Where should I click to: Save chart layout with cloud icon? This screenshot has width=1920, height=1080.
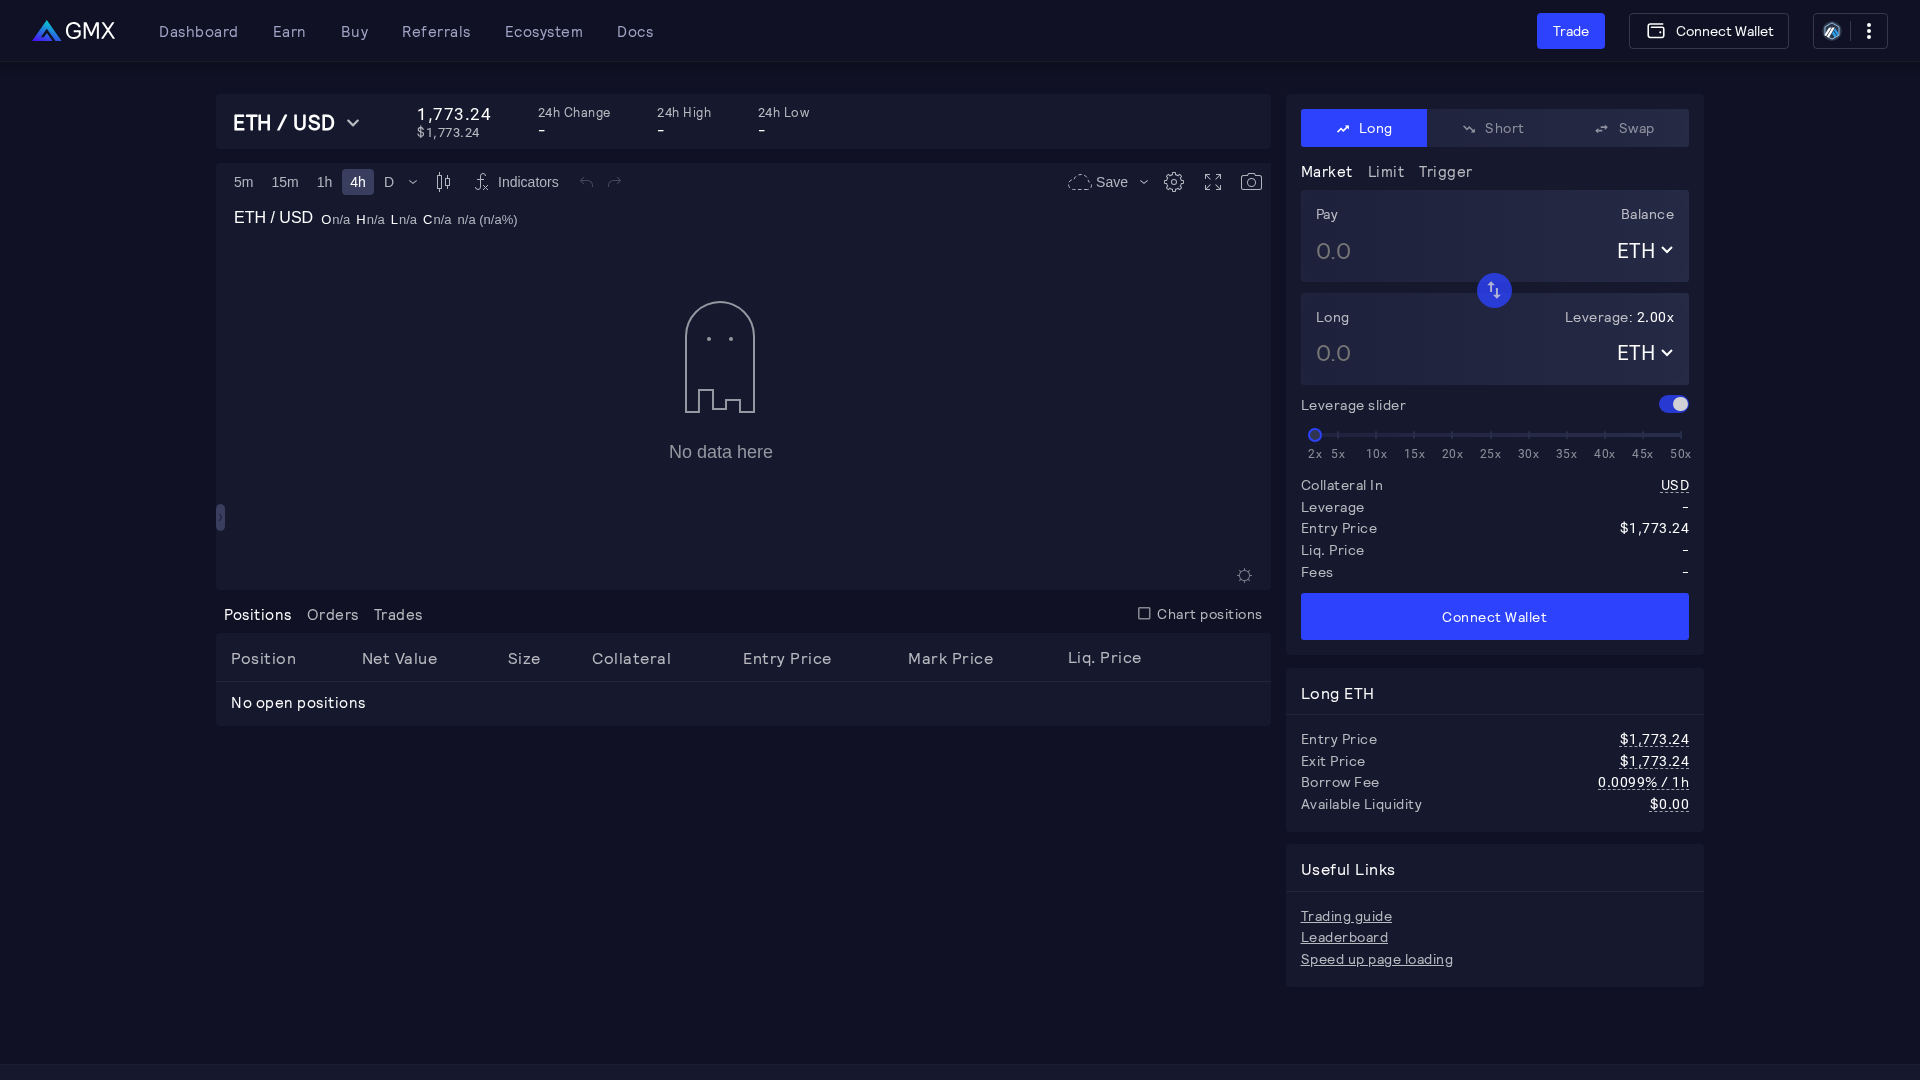[x=1097, y=182]
